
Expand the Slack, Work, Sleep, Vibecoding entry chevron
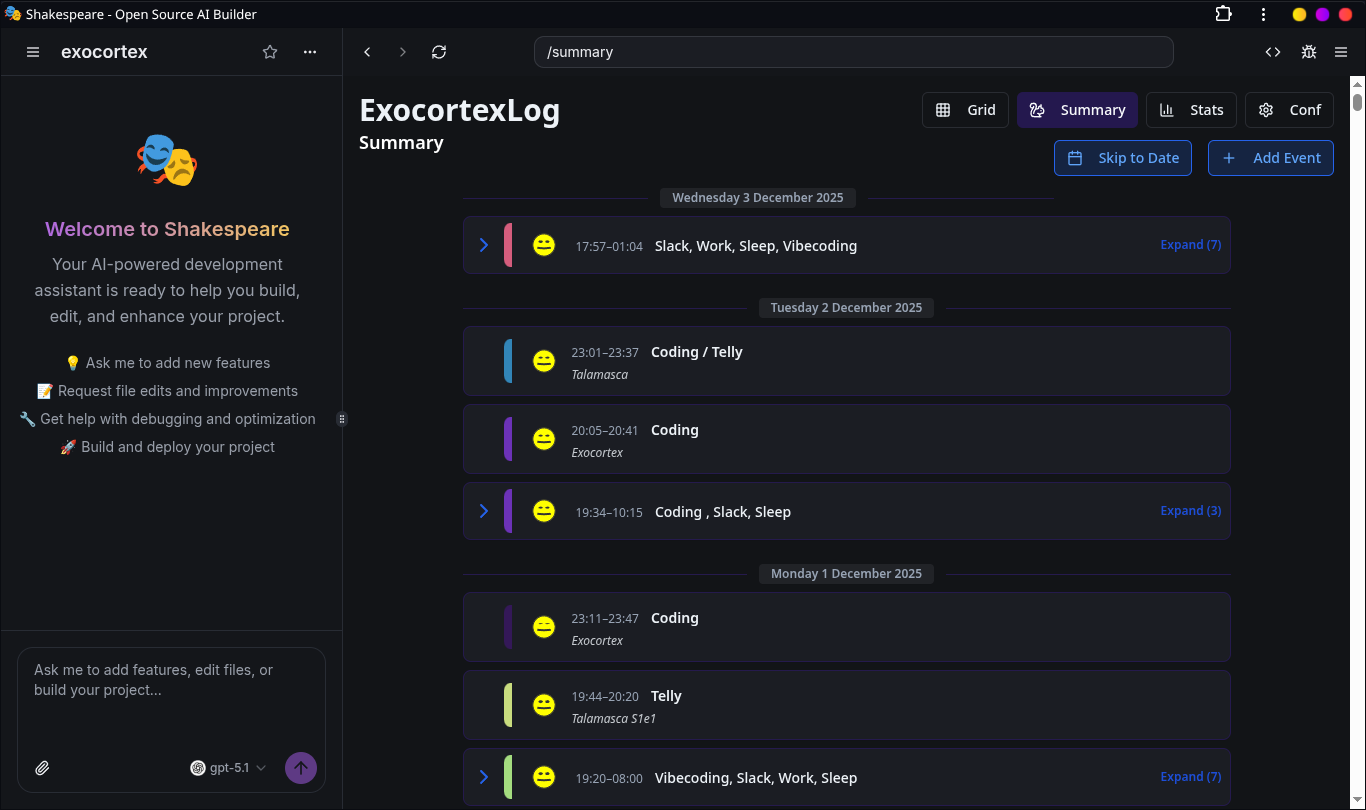click(x=484, y=245)
